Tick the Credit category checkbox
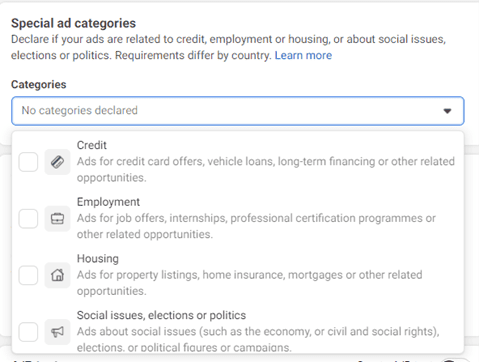This screenshot has width=479, height=362. tap(28, 162)
